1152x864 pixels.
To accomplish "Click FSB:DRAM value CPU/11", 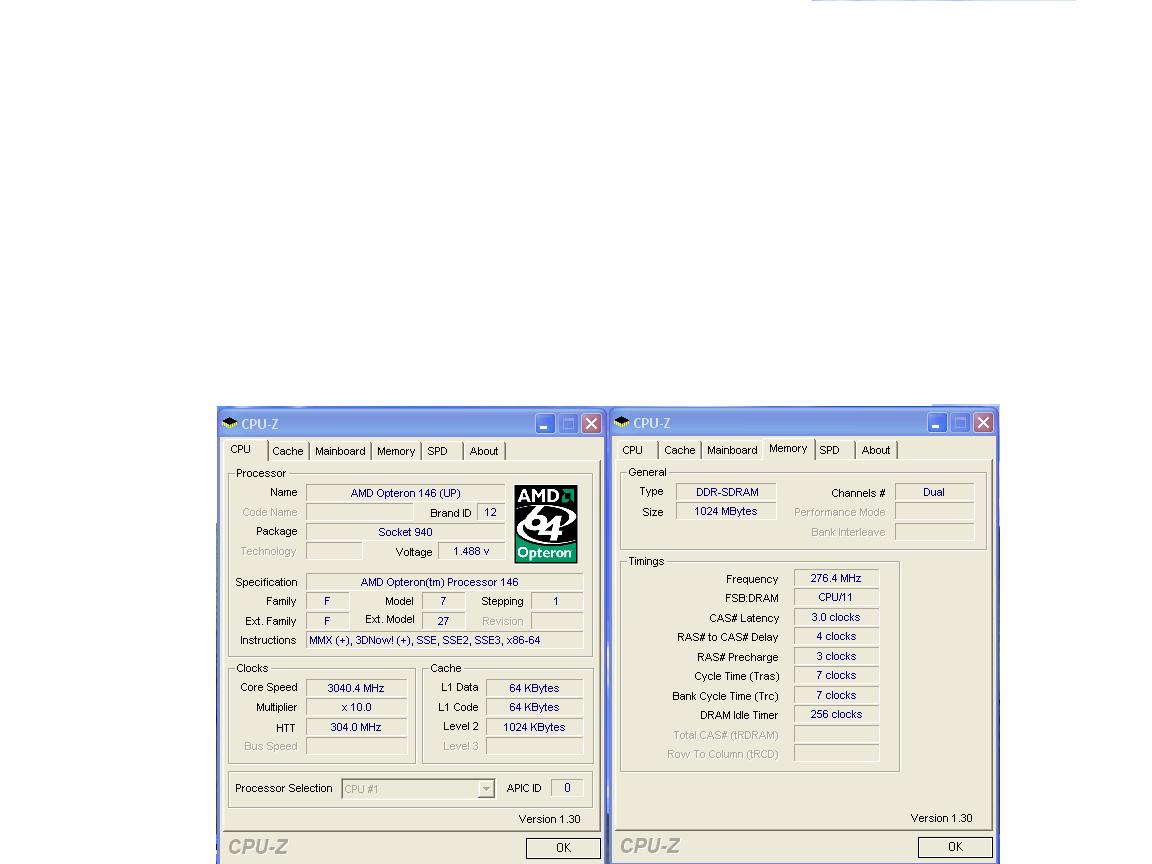I will click(836, 597).
